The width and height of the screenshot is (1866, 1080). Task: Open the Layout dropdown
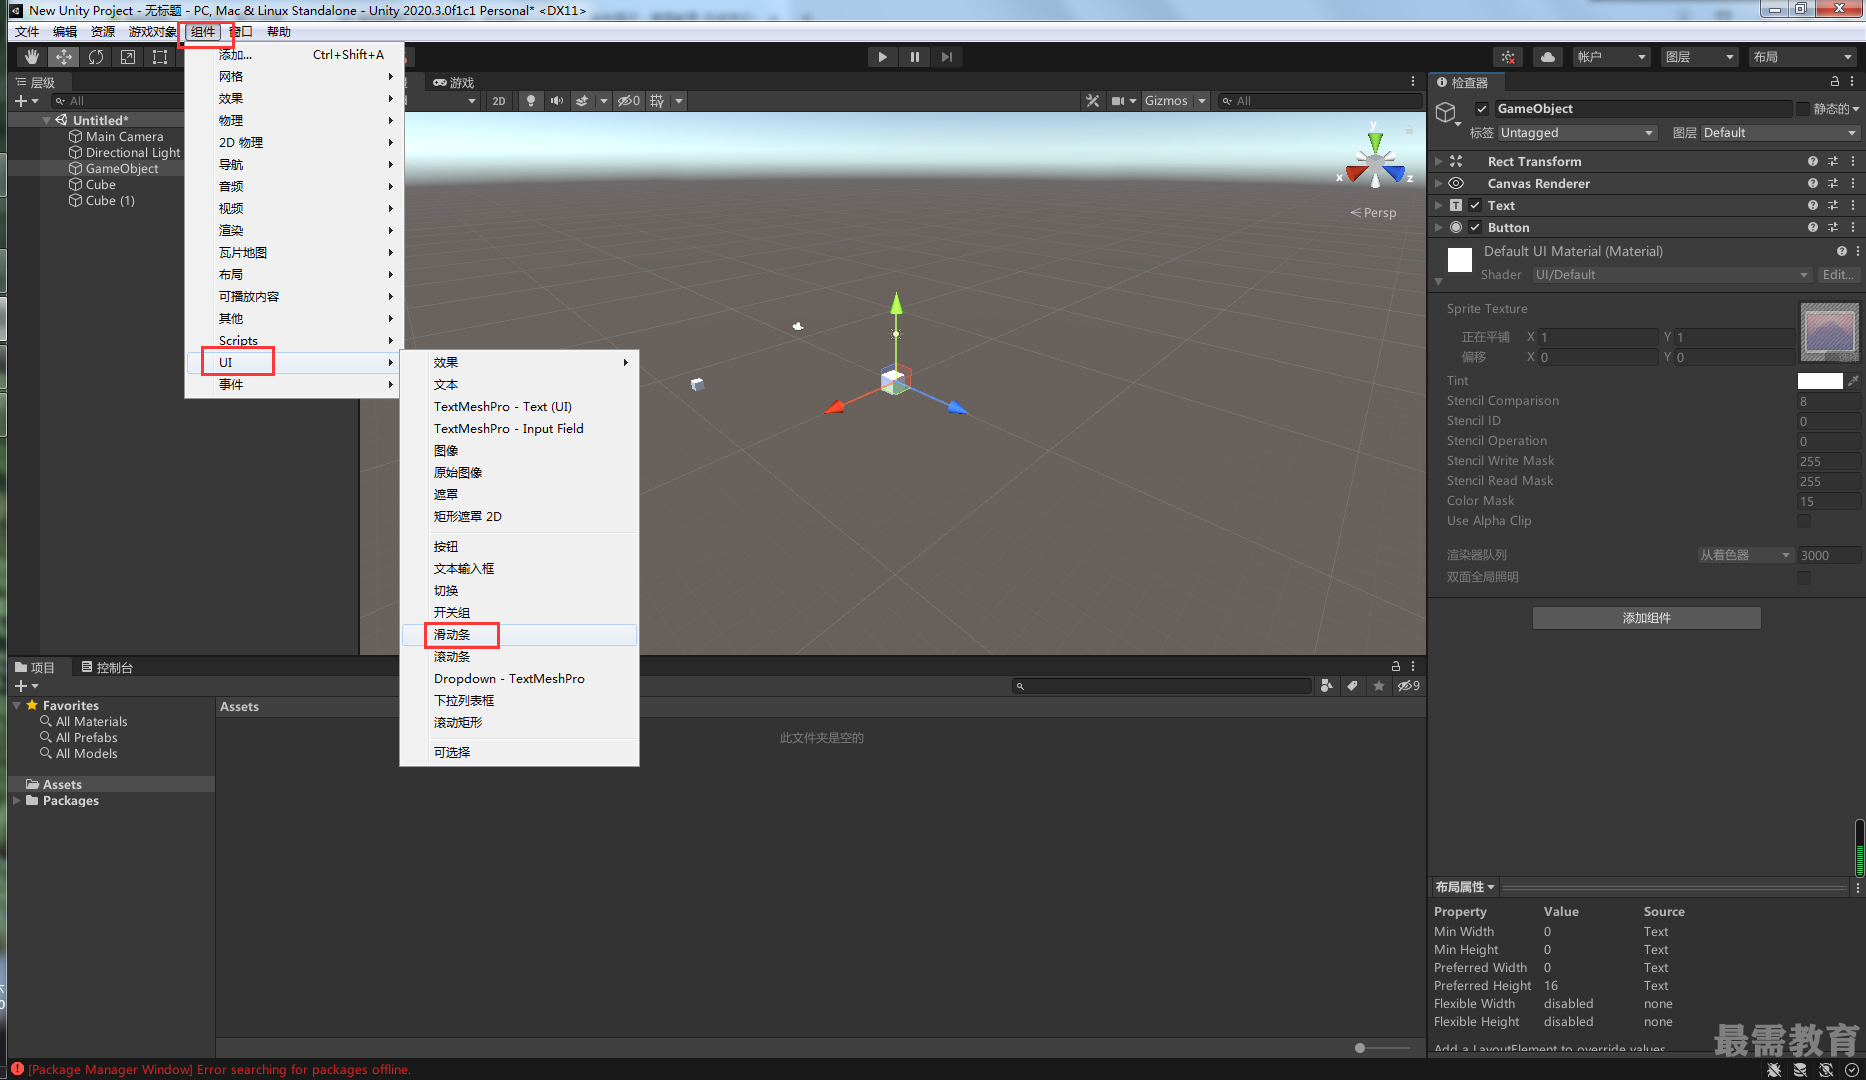tap(1803, 57)
